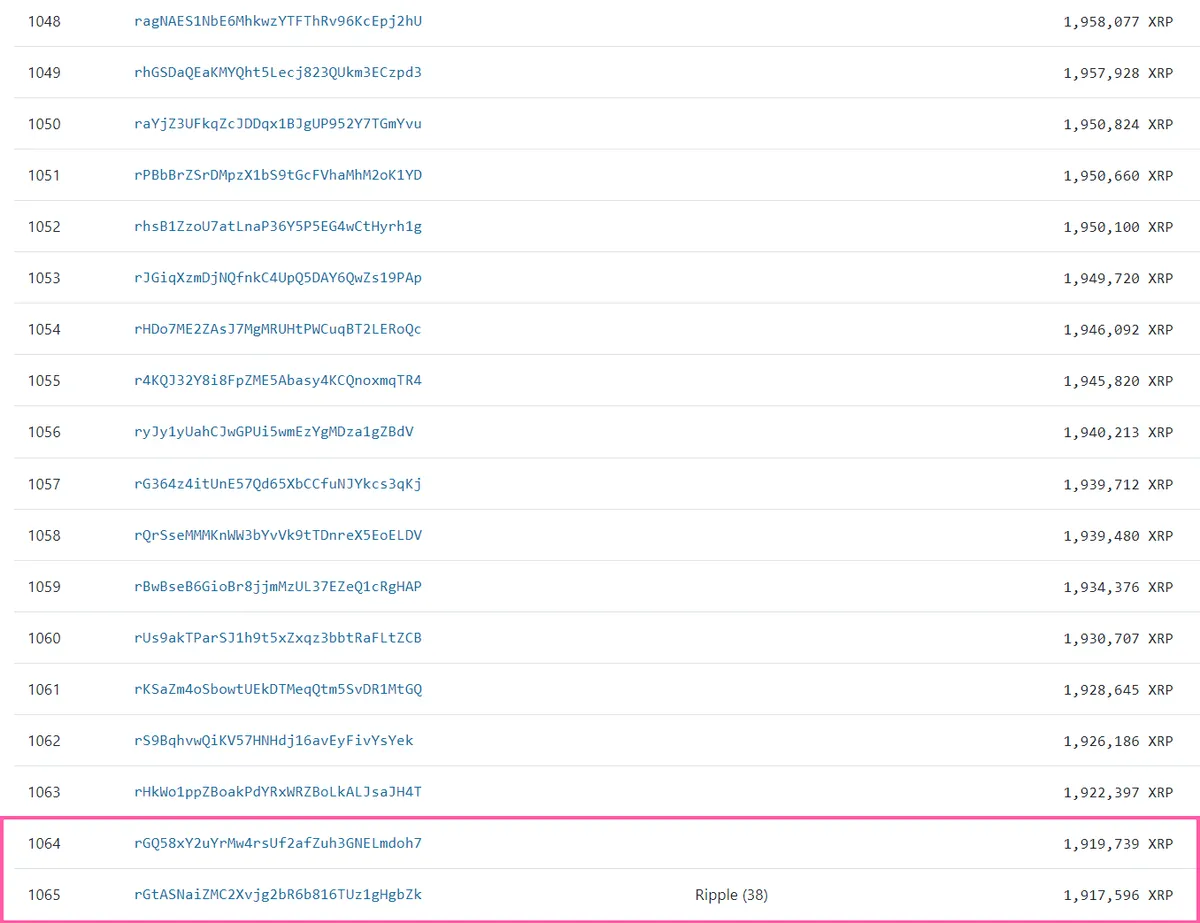Click balance 1,950,660 XRP

click(x=1118, y=175)
